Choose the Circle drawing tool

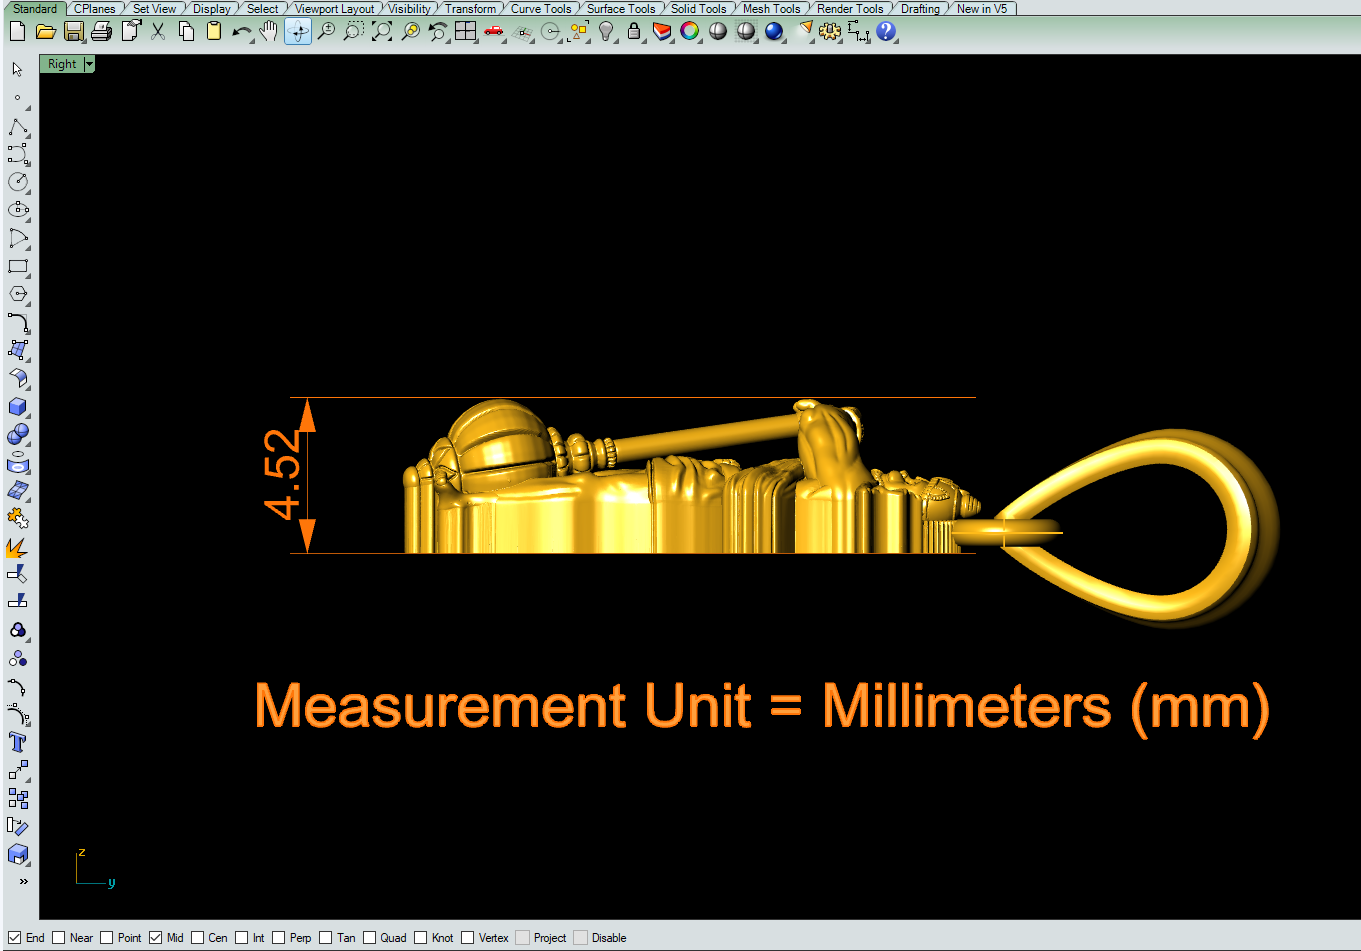17,182
